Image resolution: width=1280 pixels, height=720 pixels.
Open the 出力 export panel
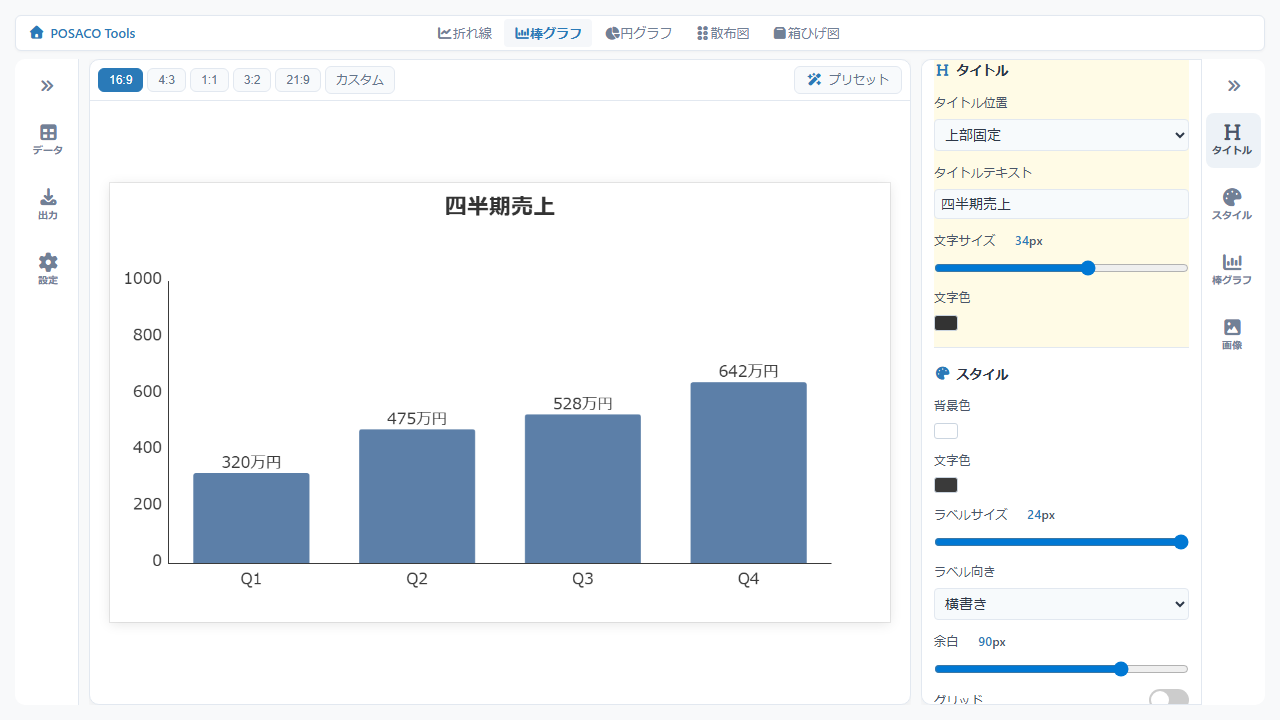(x=47, y=204)
